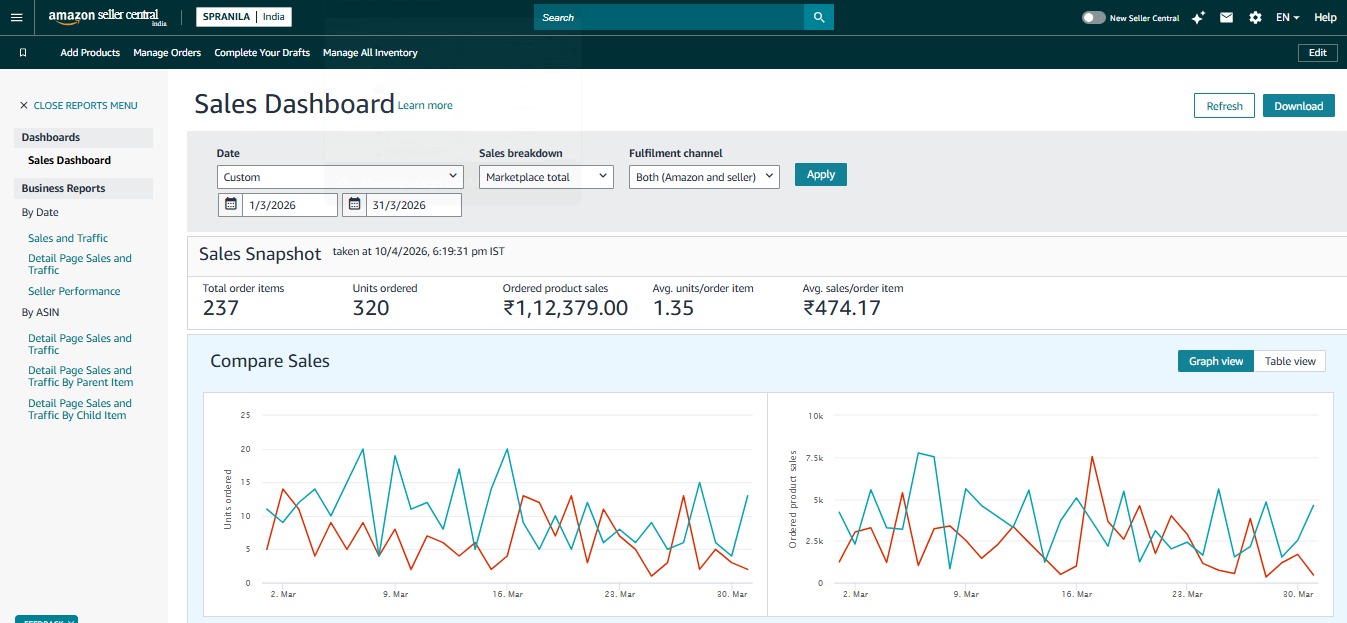Viewport: 1347px width, 623px height.
Task: Expand the Date range dropdown
Action: (340, 177)
